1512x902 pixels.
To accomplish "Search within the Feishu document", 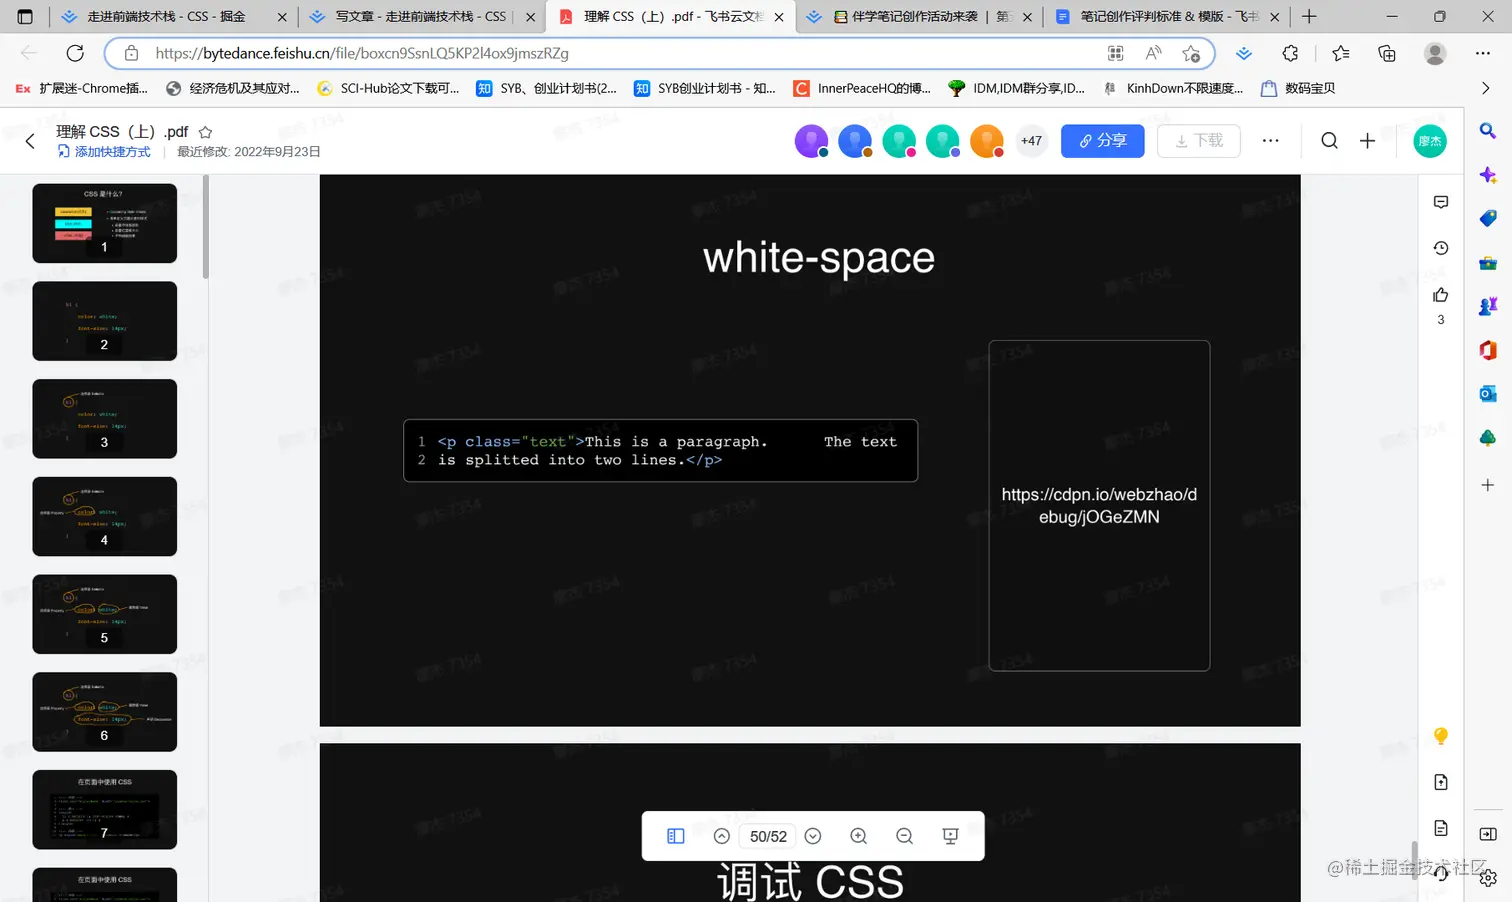I will click(1329, 141).
